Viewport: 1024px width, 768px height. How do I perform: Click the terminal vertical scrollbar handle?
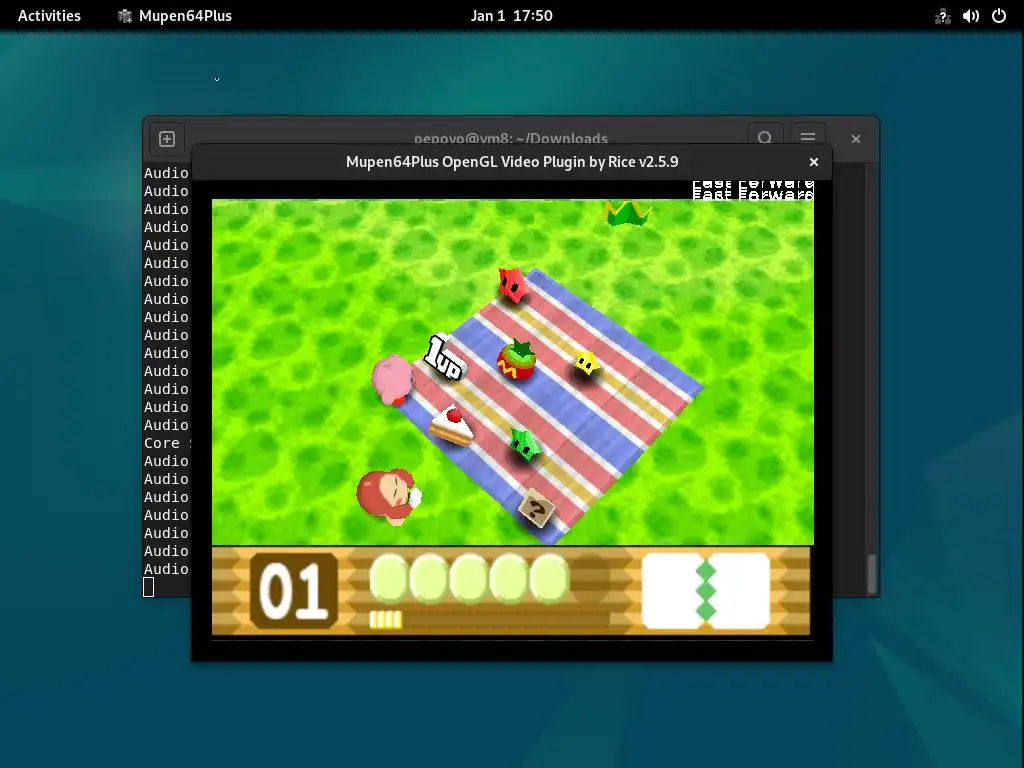tap(872, 573)
